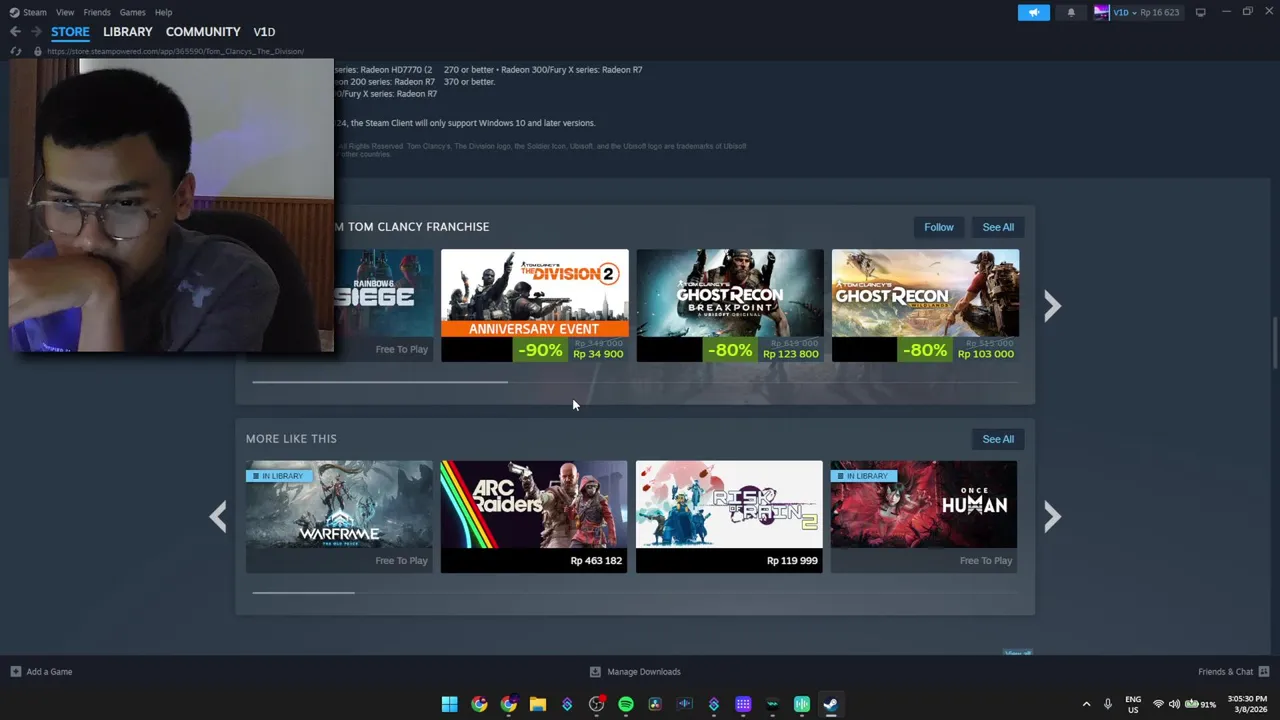Open the Steam menu
Viewport: 1280px width, 720px height.
28,12
